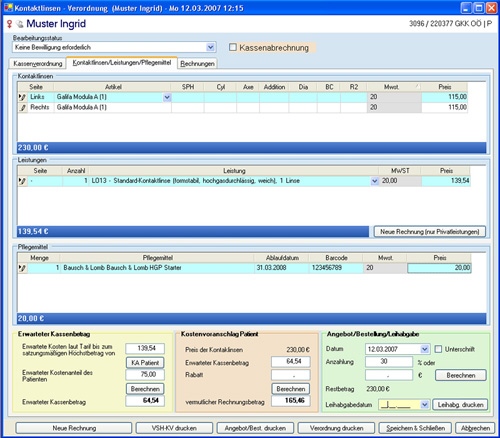
Task: Click Neue Rechnung (nur Privatleistungen) button
Action: click(x=430, y=232)
